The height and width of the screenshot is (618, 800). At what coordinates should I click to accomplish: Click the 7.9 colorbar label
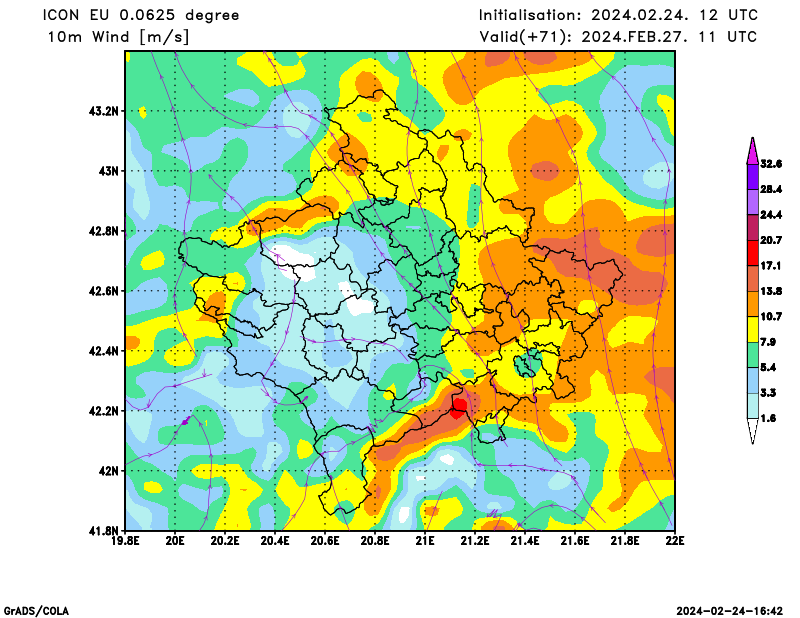[x=768, y=342]
